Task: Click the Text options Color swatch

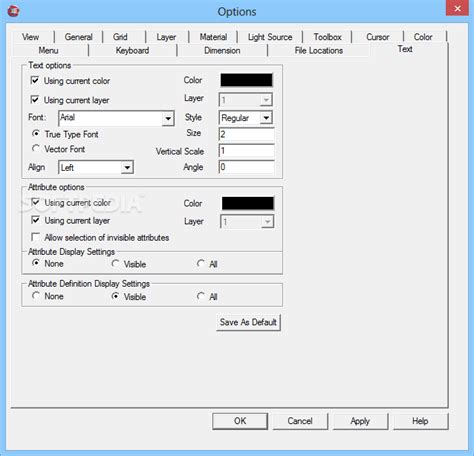Action: 246,80
